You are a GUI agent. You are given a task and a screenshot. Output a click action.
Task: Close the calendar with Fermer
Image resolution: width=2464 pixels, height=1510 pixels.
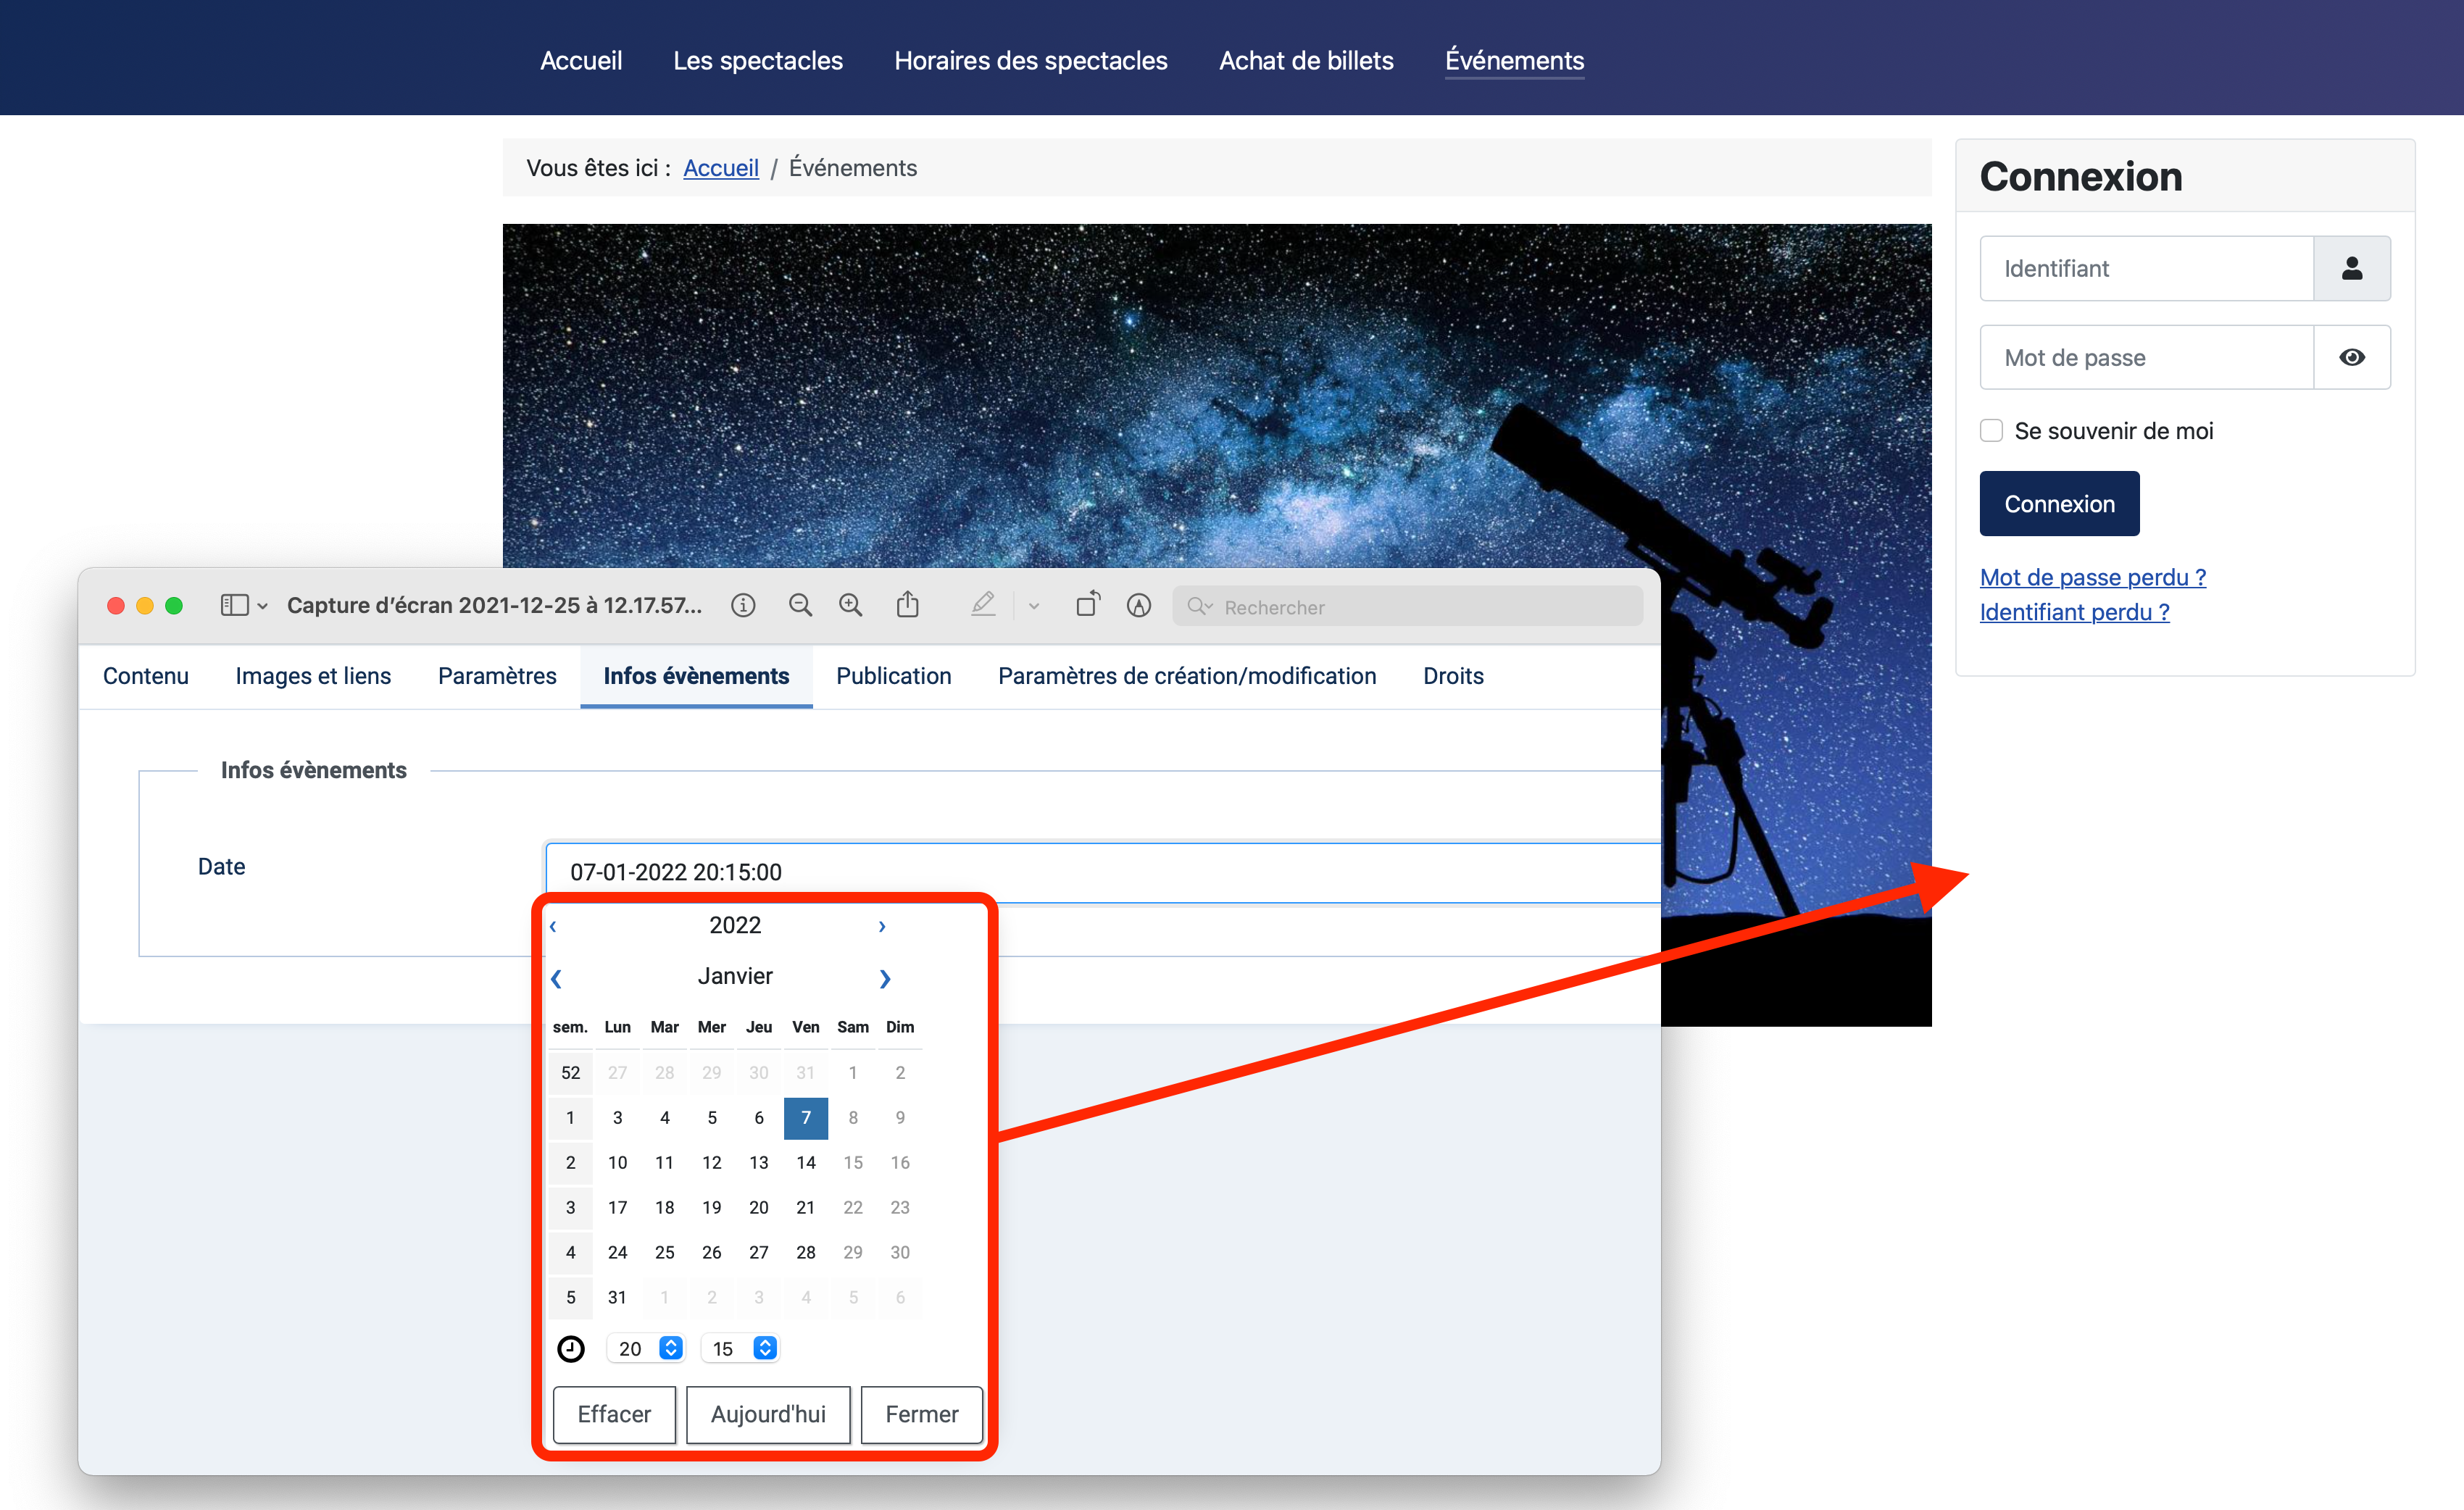click(x=921, y=1414)
